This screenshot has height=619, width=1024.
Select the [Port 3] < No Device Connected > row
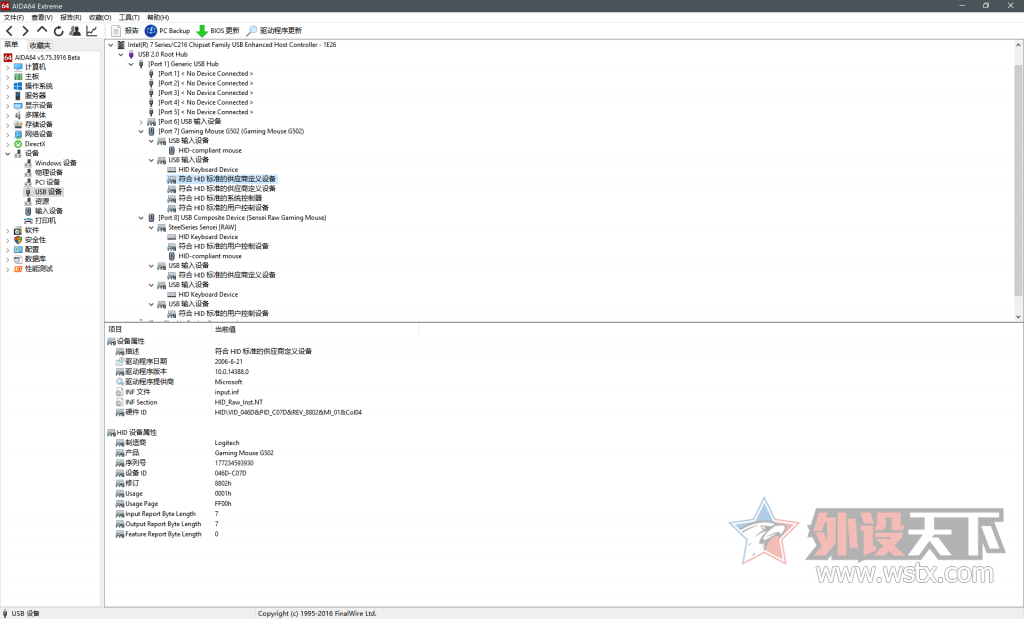(x=205, y=93)
